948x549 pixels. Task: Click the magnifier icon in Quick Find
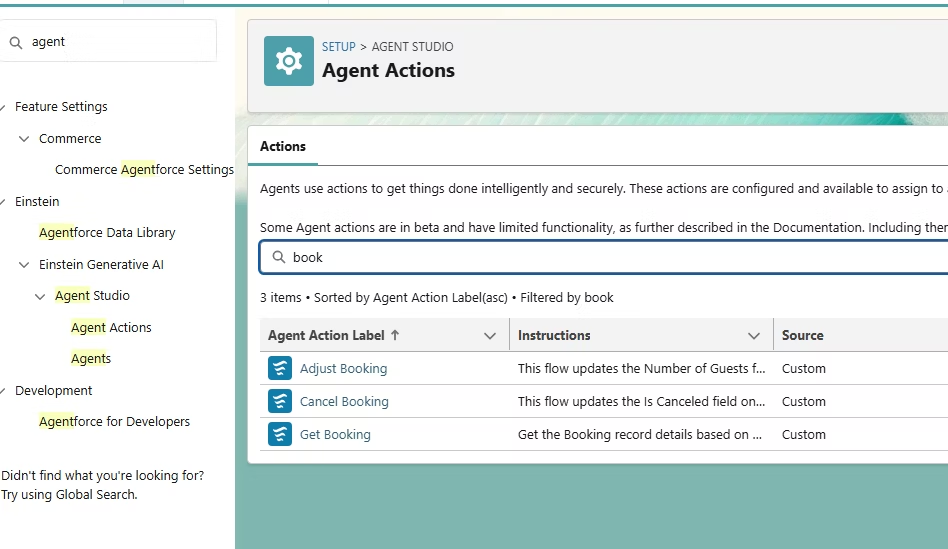pos(16,42)
